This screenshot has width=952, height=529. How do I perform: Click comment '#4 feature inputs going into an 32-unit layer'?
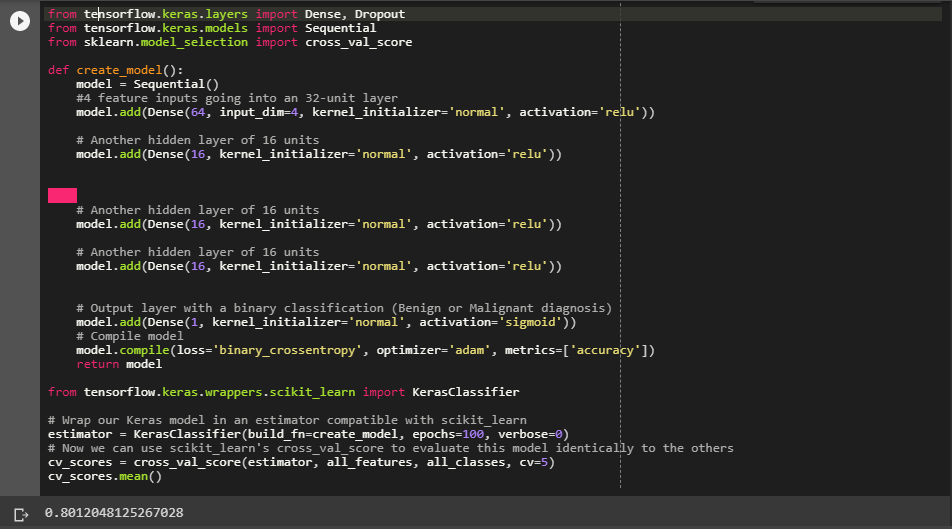click(x=237, y=98)
